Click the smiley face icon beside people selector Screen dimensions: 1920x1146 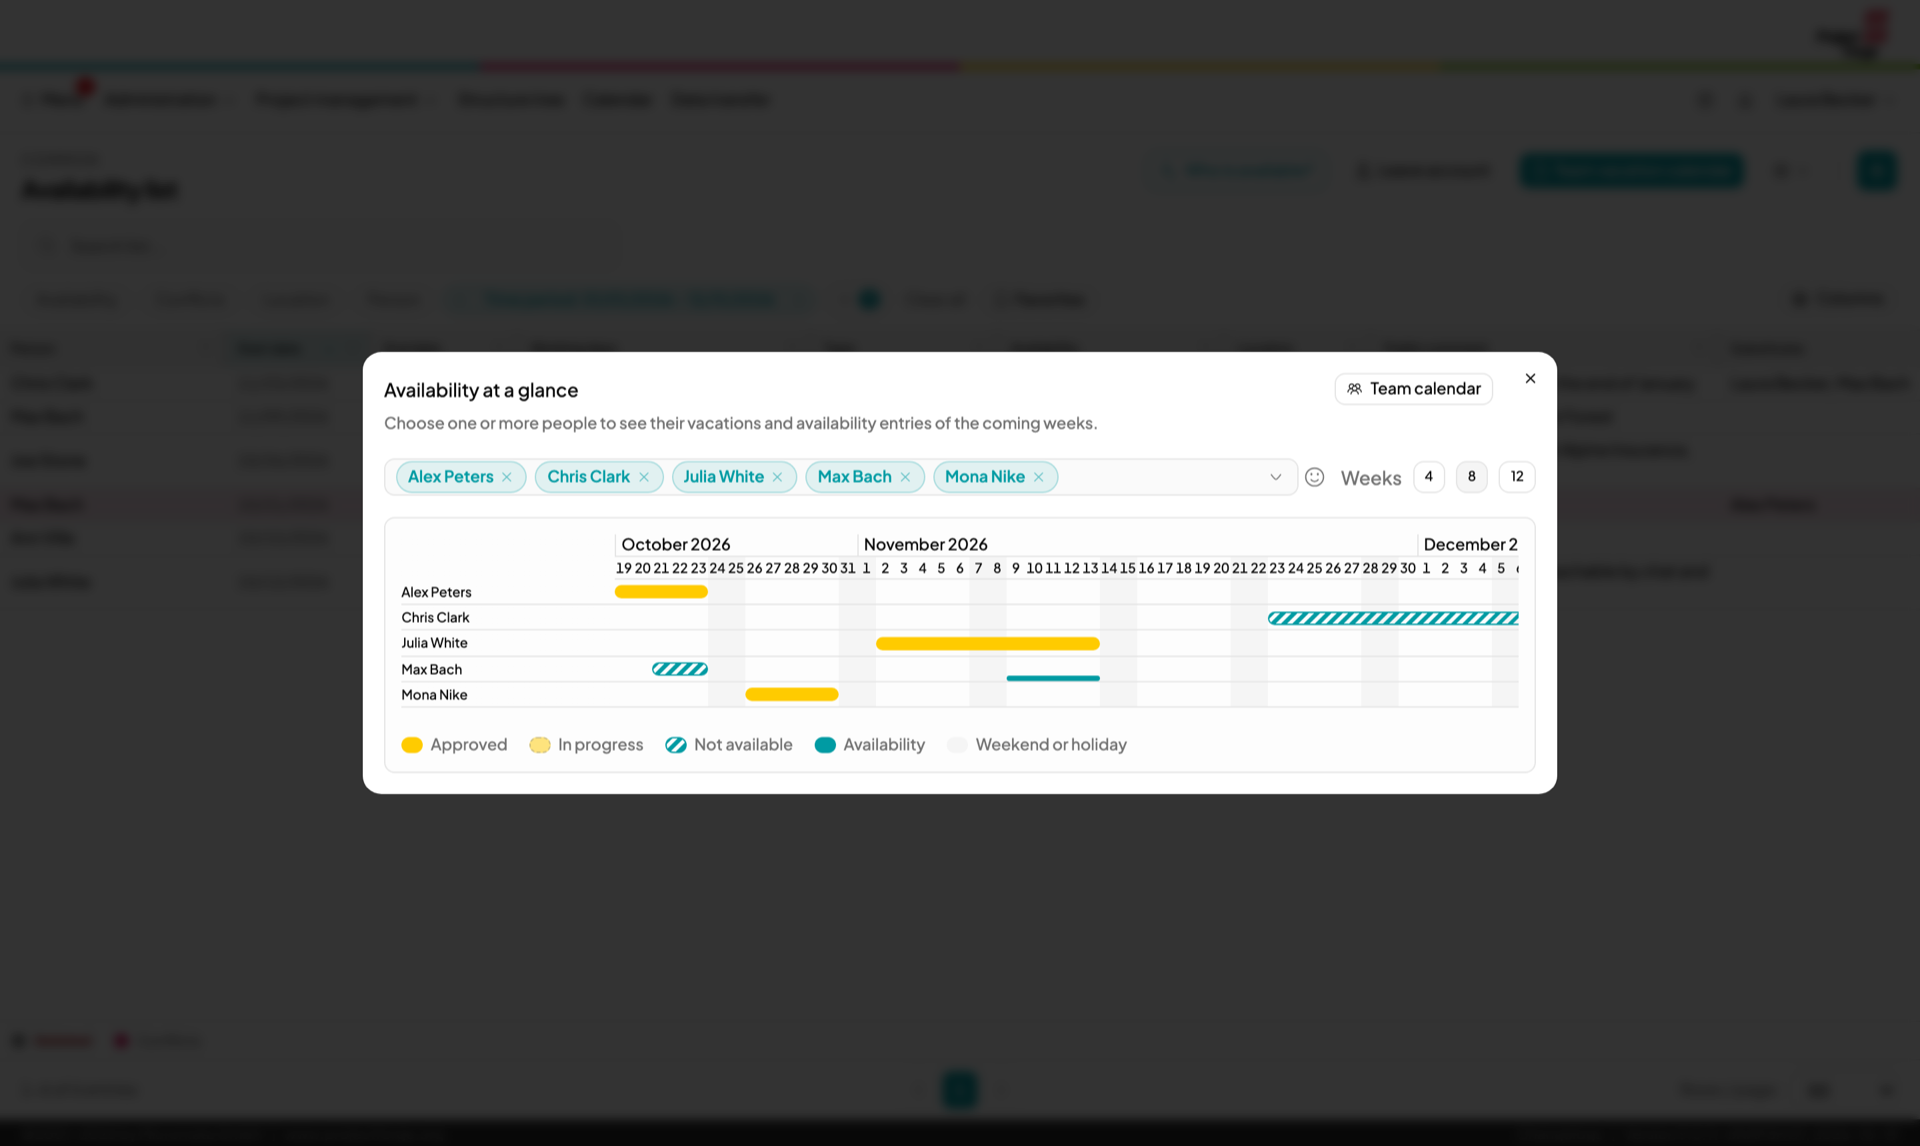(x=1315, y=477)
